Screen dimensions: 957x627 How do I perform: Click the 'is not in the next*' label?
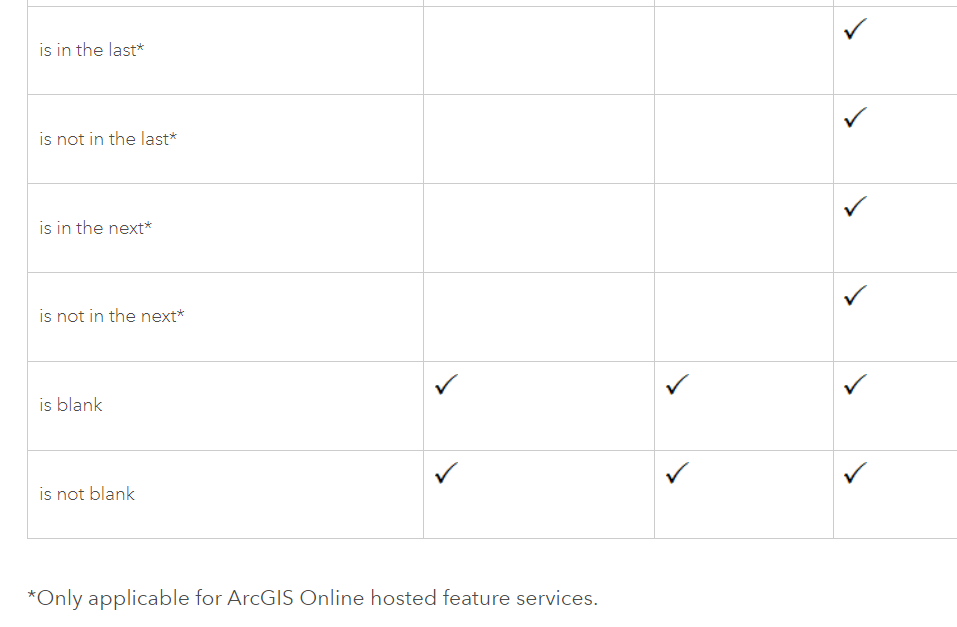coord(112,316)
